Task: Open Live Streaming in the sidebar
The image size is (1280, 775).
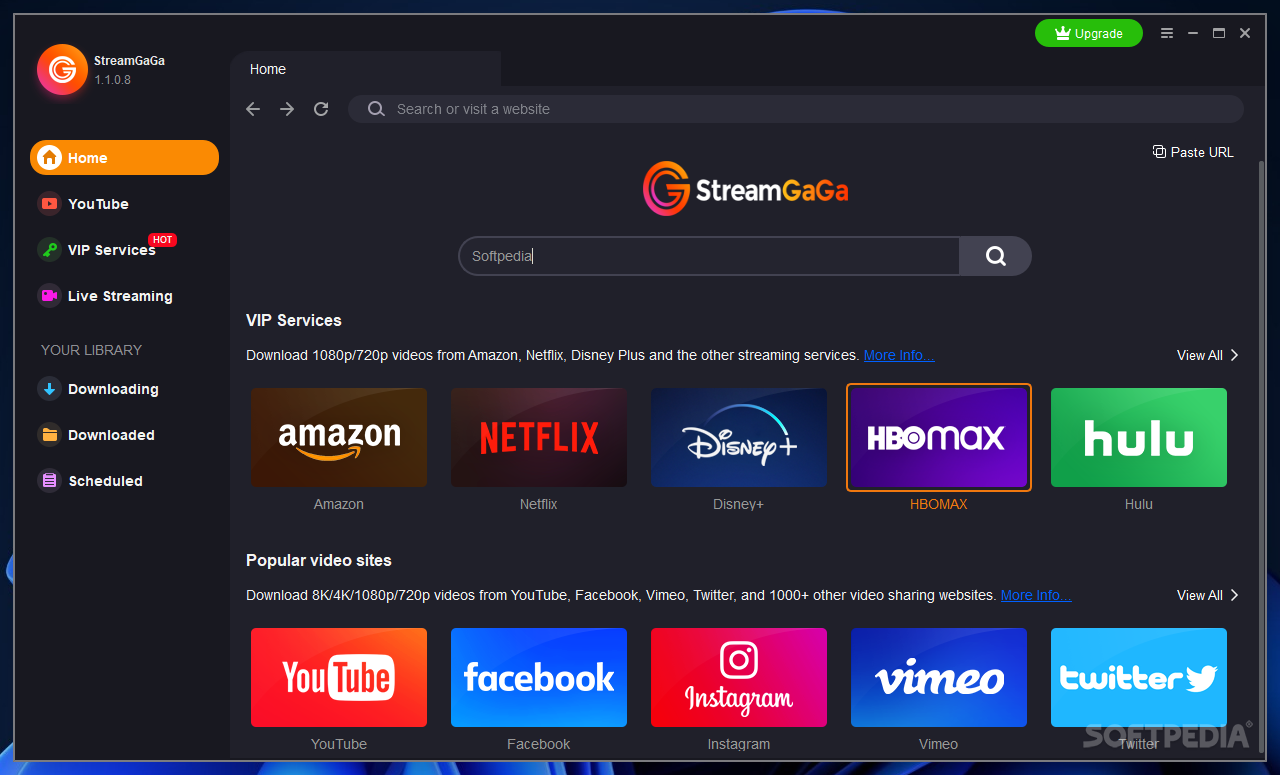Action: click(x=106, y=296)
